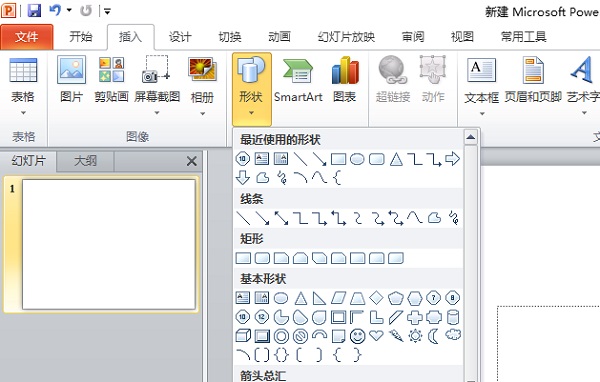This screenshot has height=382, width=600.
Task: Select the sun shape
Action: 415,336
